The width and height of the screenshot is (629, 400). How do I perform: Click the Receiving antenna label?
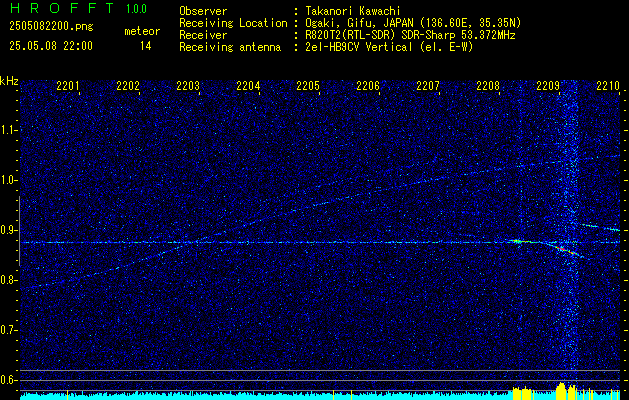[230, 47]
